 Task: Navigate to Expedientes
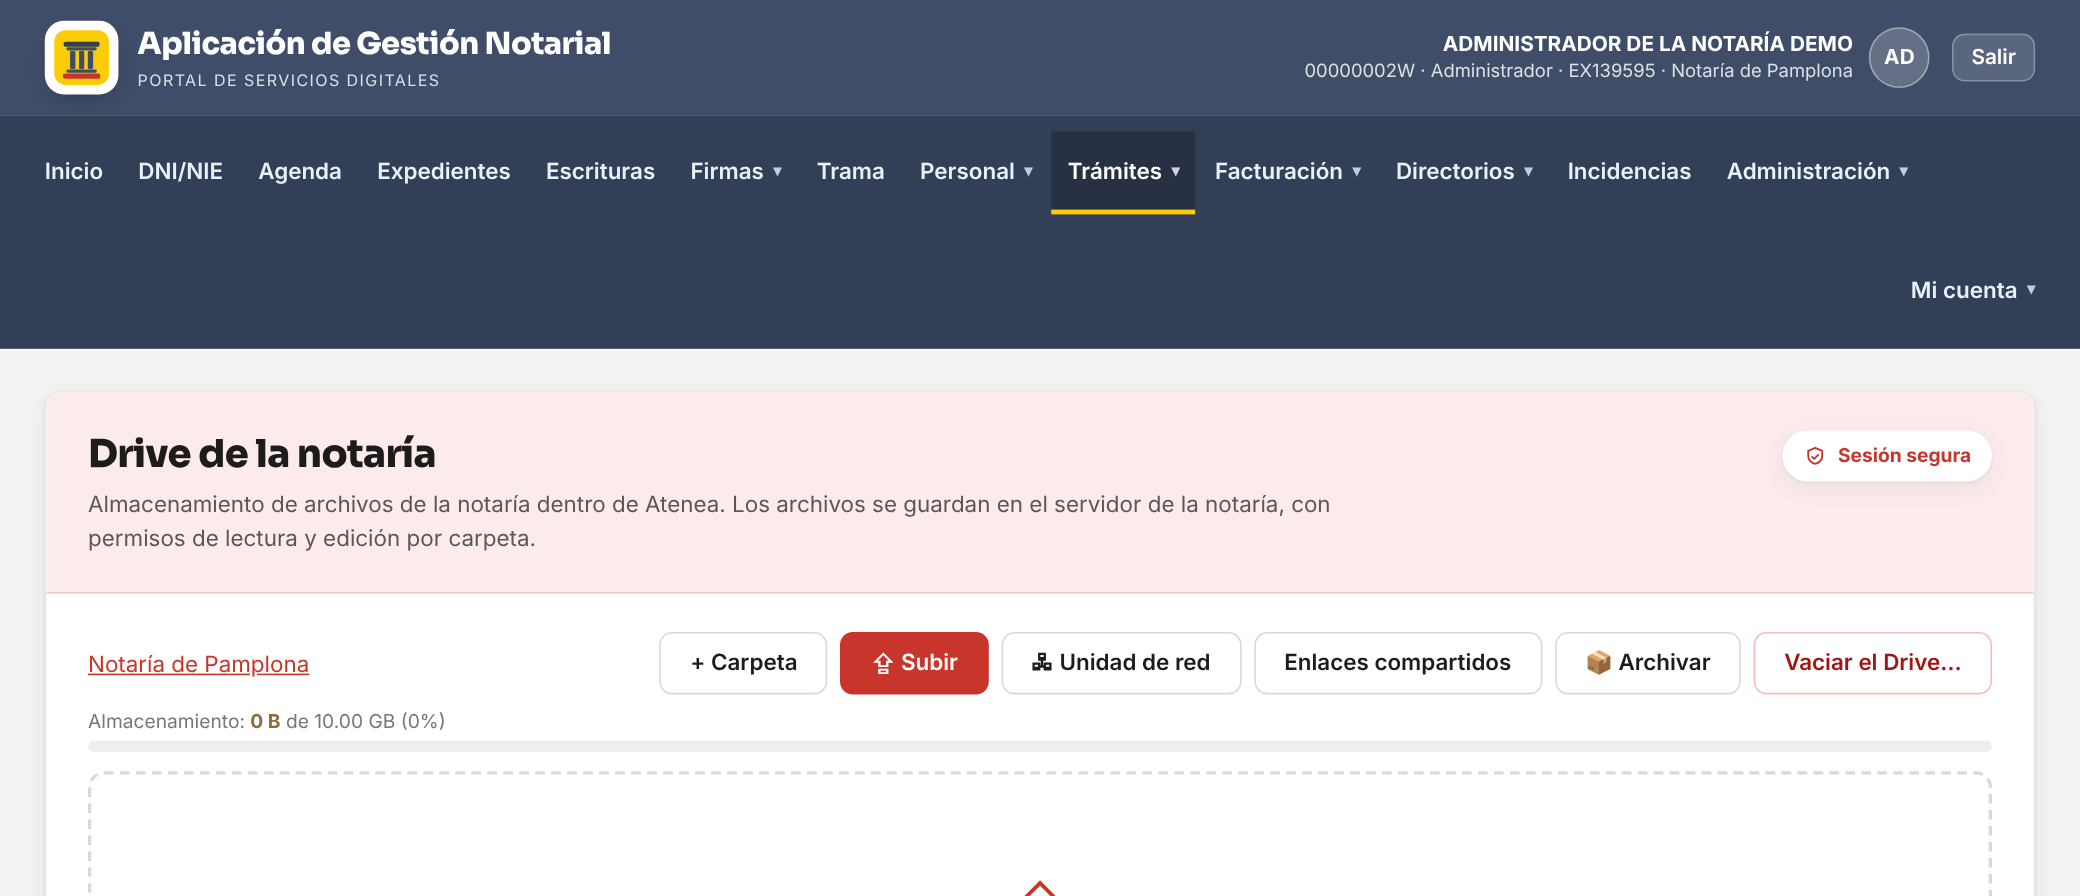444,172
